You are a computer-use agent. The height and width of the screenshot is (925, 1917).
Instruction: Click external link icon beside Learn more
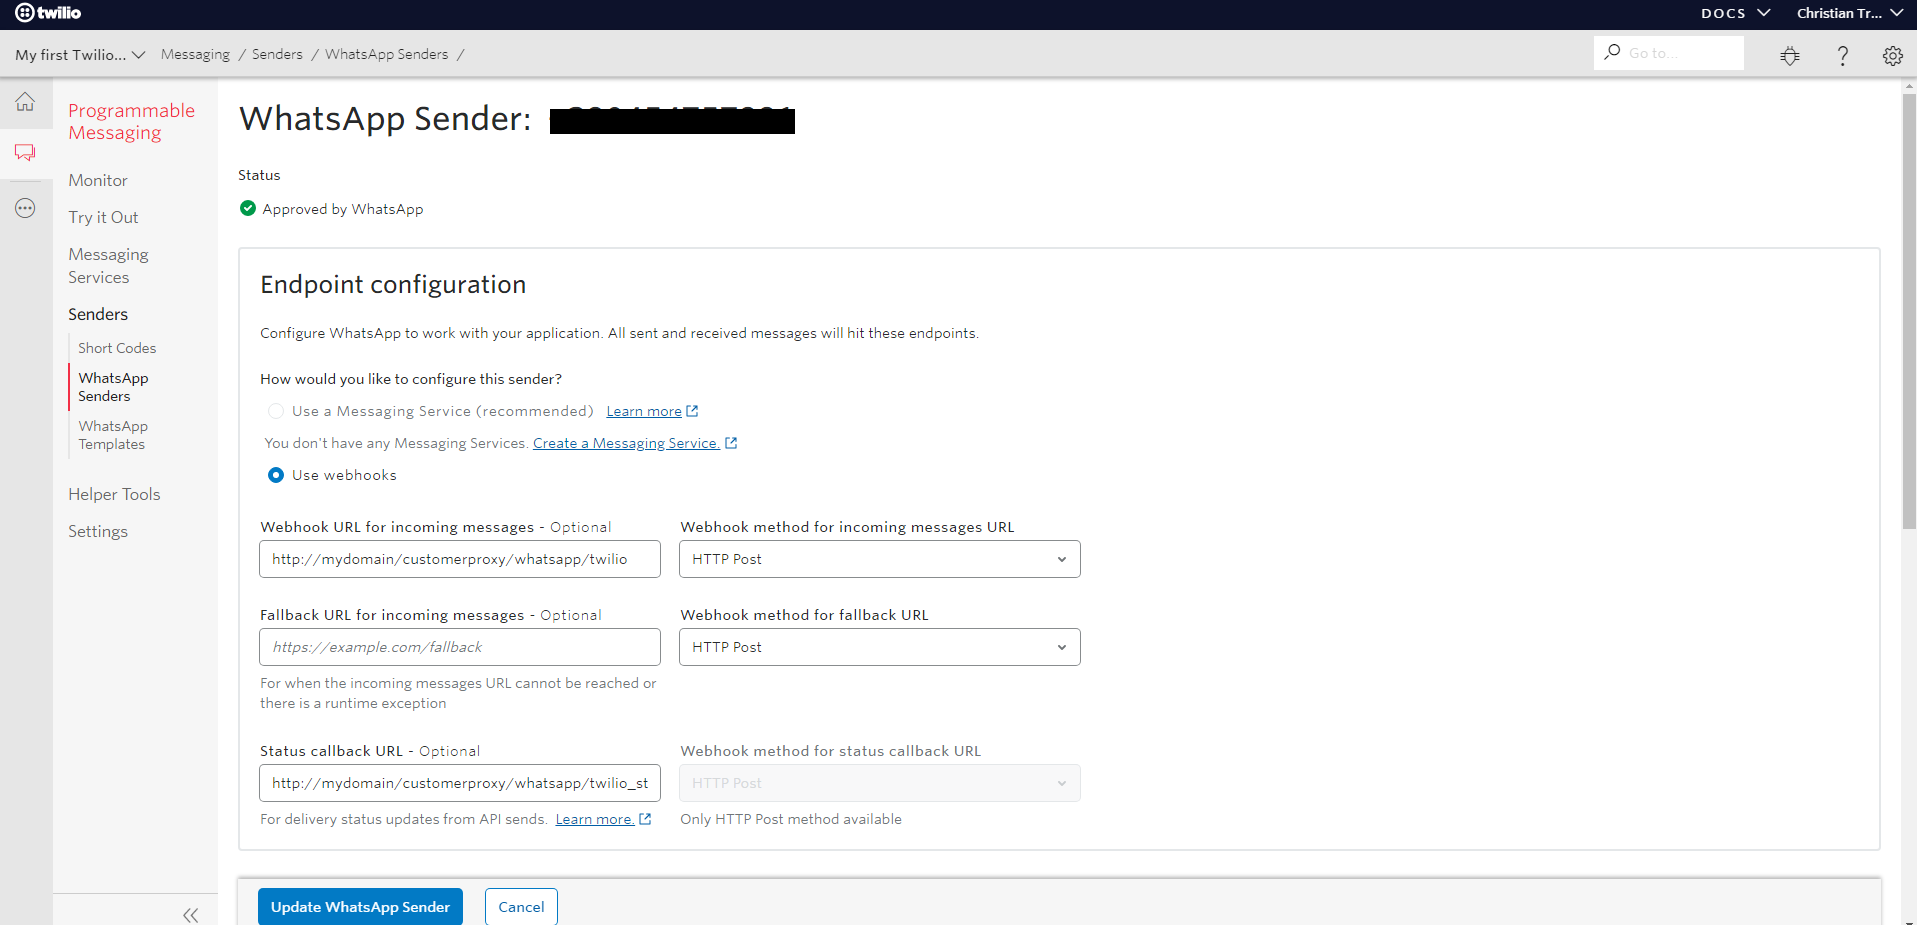coord(692,411)
